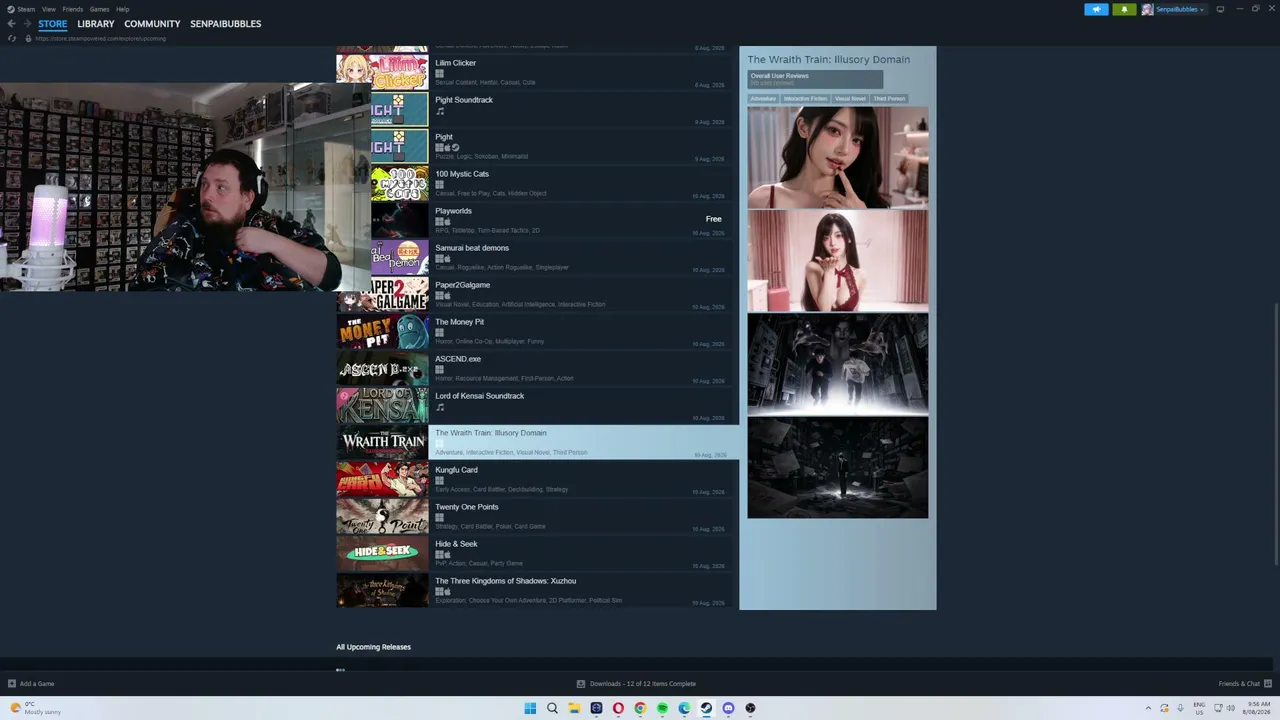Open Windows taskbar search
Screen dimensions: 1280x720
tap(552, 708)
